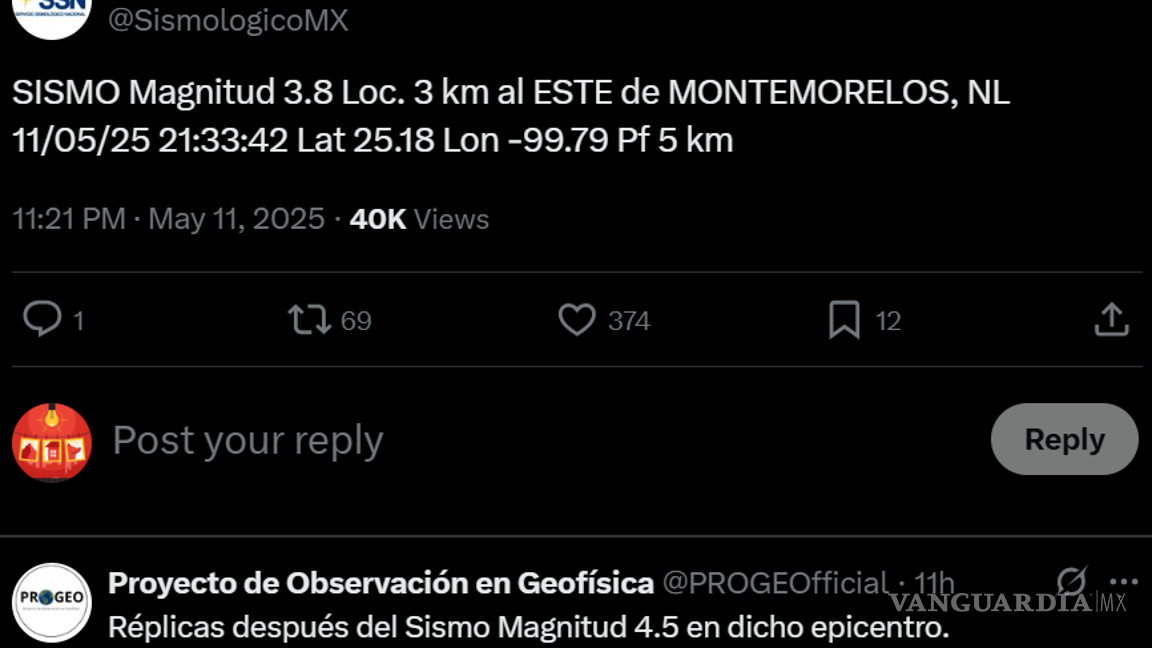Open the share icon on the tweet

(1112, 320)
